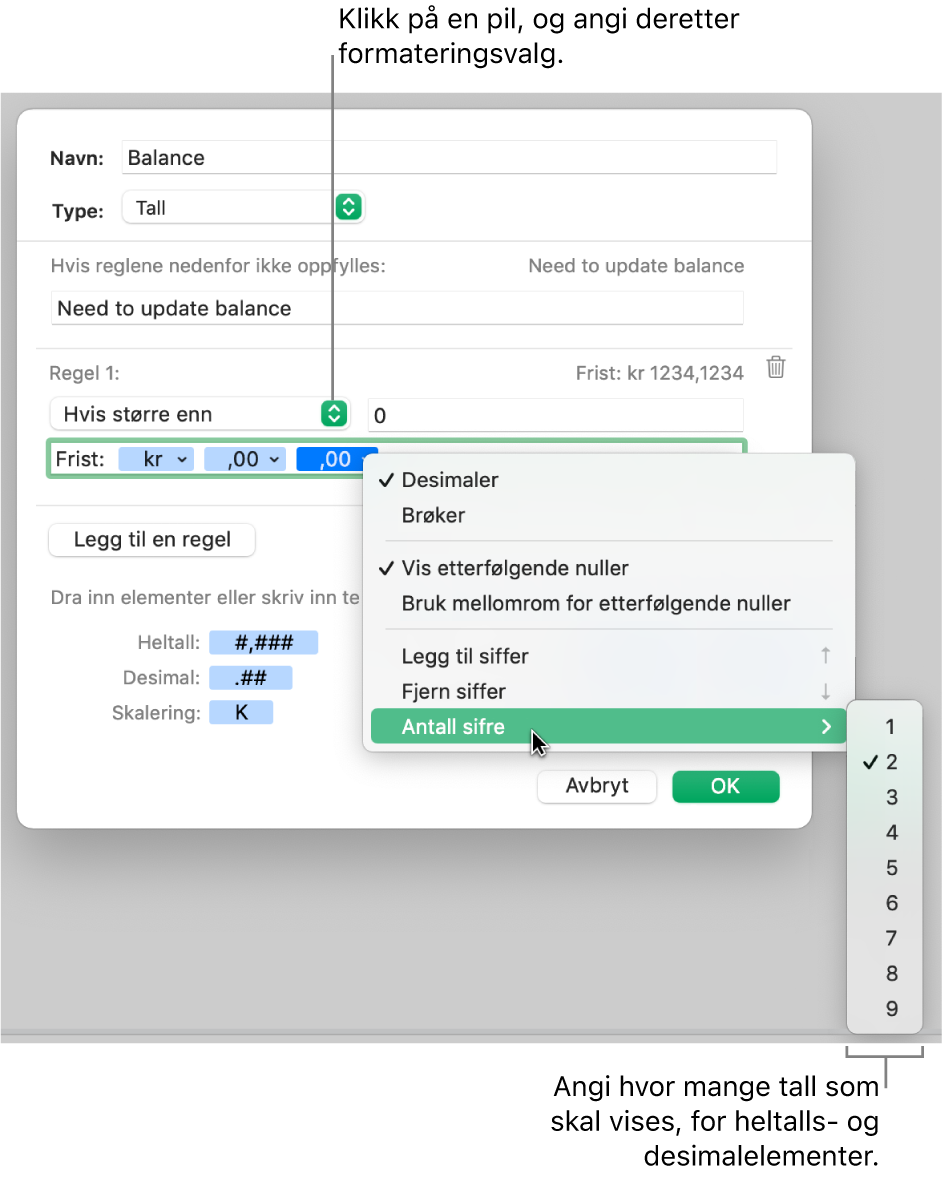The height and width of the screenshot is (1183, 943).
Task: Select checked 2 in the digit submenu
Action: [885, 762]
